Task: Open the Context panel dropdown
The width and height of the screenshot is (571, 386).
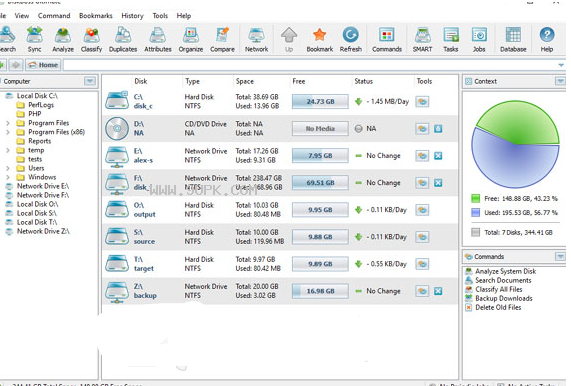Action: pyautogui.click(x=560, y=81)
